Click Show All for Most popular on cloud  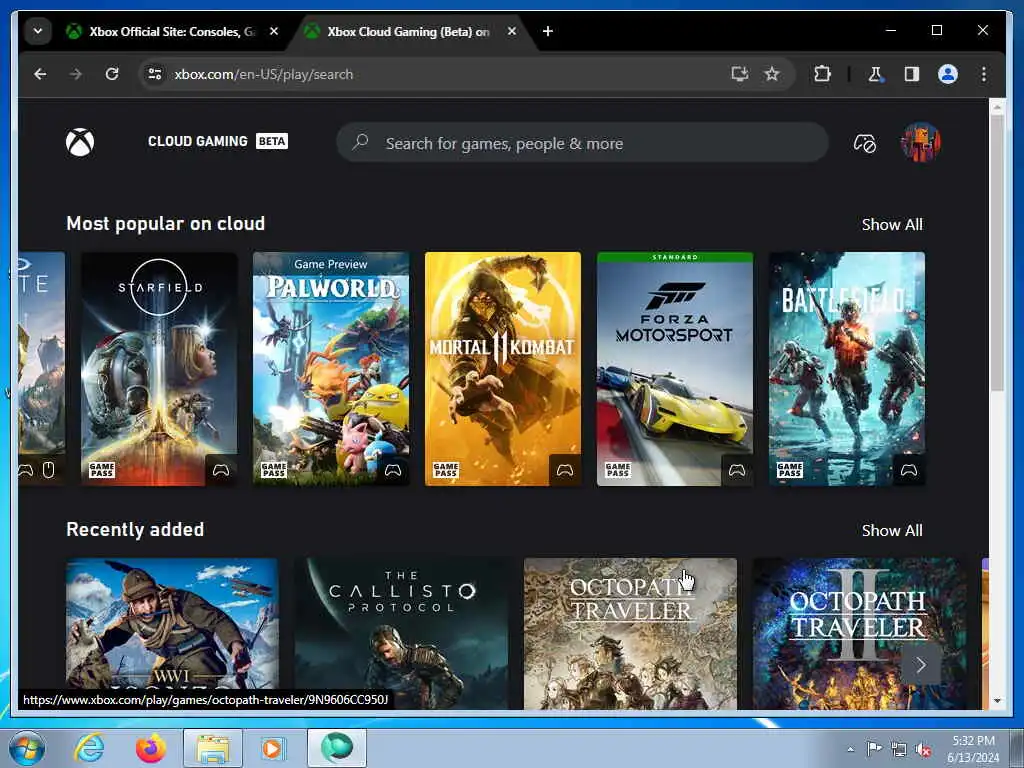(x=892, y=225)
